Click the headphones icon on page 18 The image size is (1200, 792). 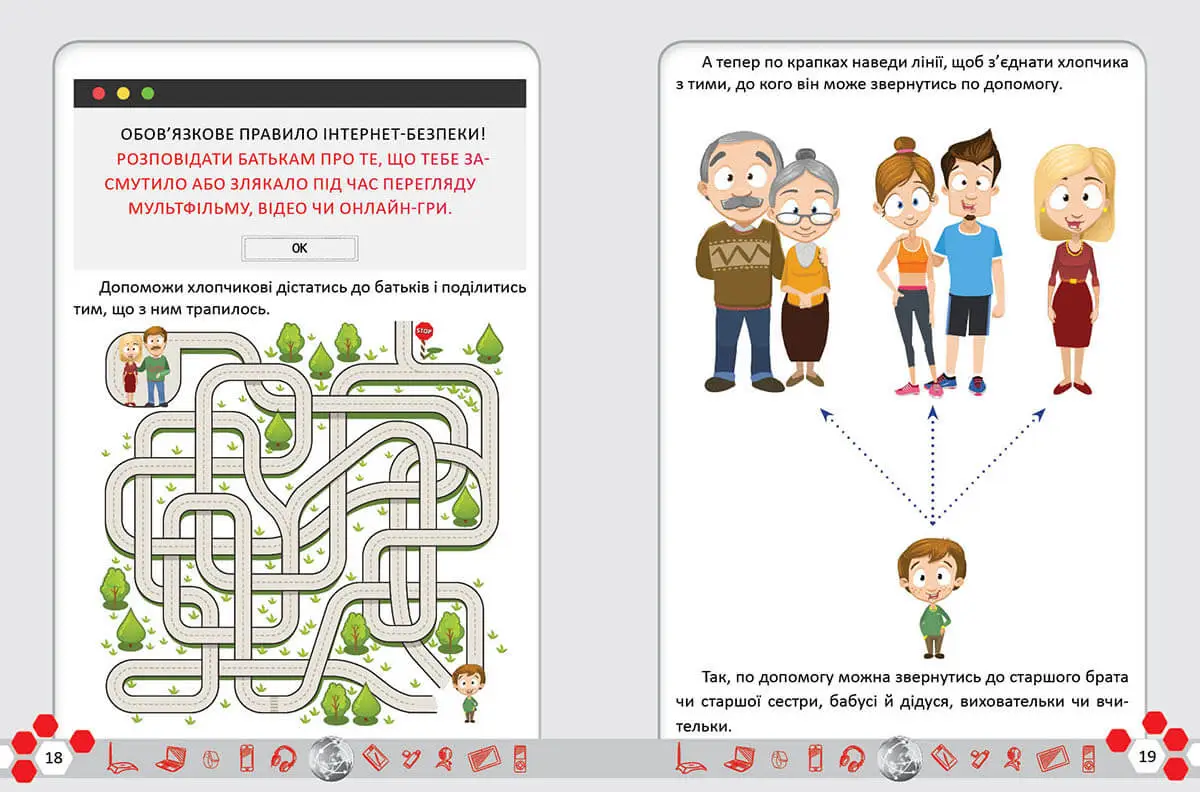click(283, 758)
